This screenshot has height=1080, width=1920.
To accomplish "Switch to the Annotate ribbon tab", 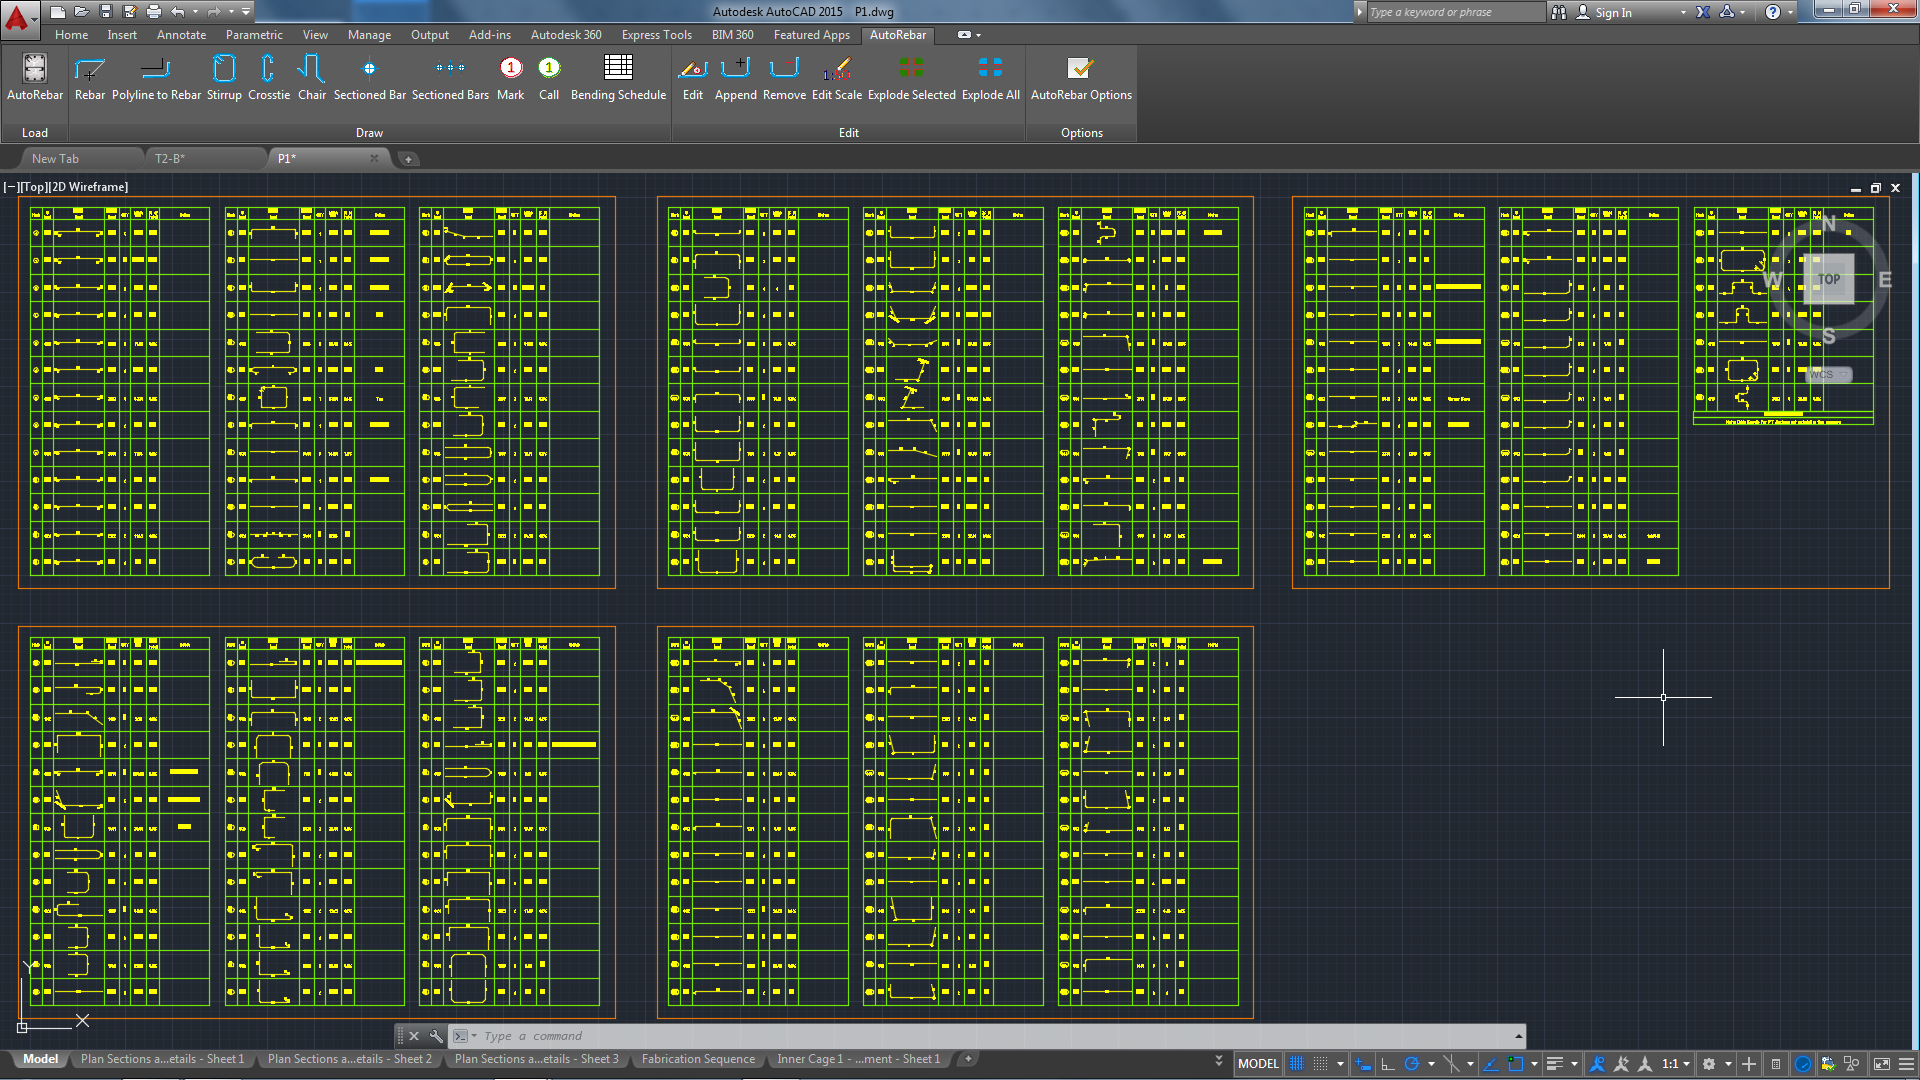I will pyautogui.click(x=181, y=34).
